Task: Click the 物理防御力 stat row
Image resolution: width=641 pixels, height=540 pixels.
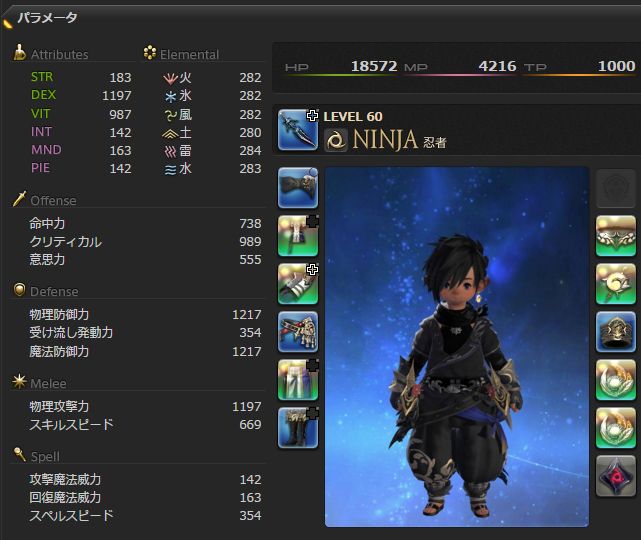Action: click(x=145, y=314)
